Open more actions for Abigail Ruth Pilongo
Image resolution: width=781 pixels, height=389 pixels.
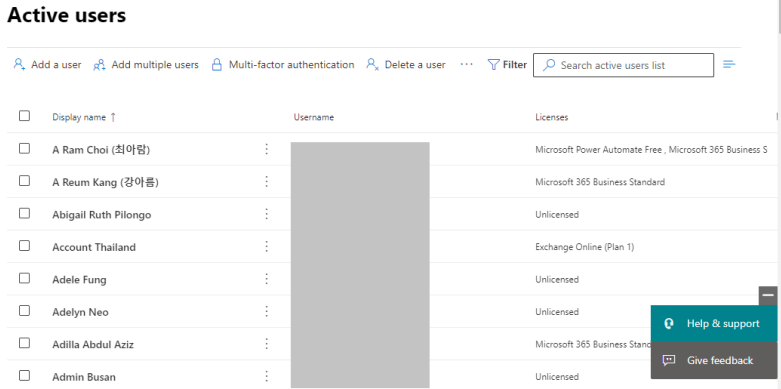pos(266,214)
